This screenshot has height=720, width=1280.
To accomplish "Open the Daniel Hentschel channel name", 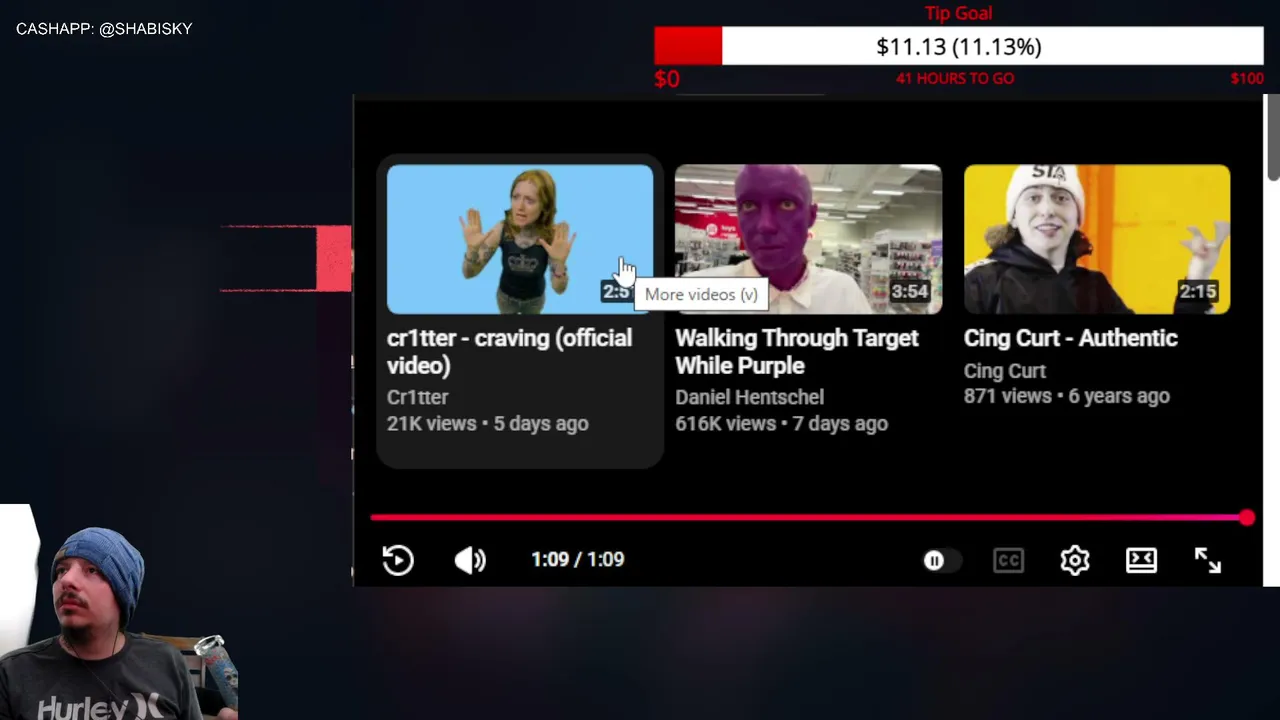I will pos(750,397).
